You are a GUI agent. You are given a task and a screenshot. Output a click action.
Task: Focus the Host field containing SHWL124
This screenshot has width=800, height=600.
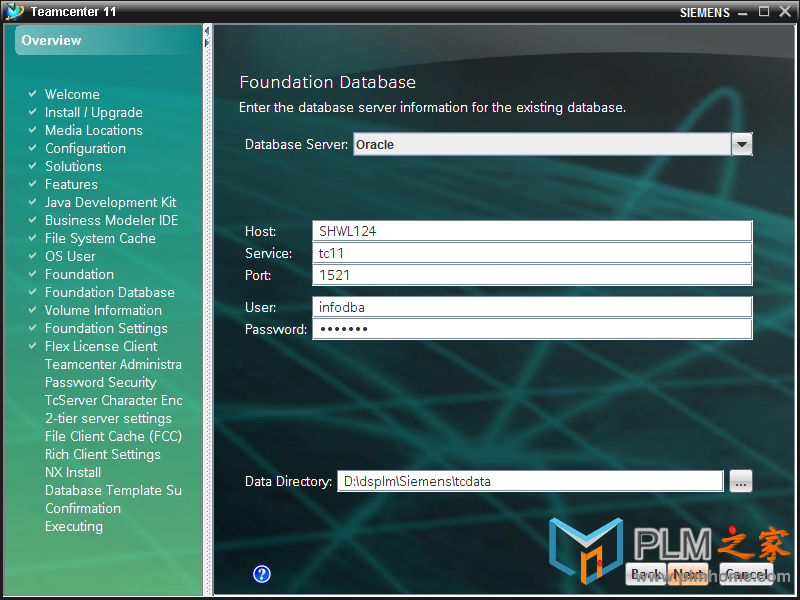[532, 231]
